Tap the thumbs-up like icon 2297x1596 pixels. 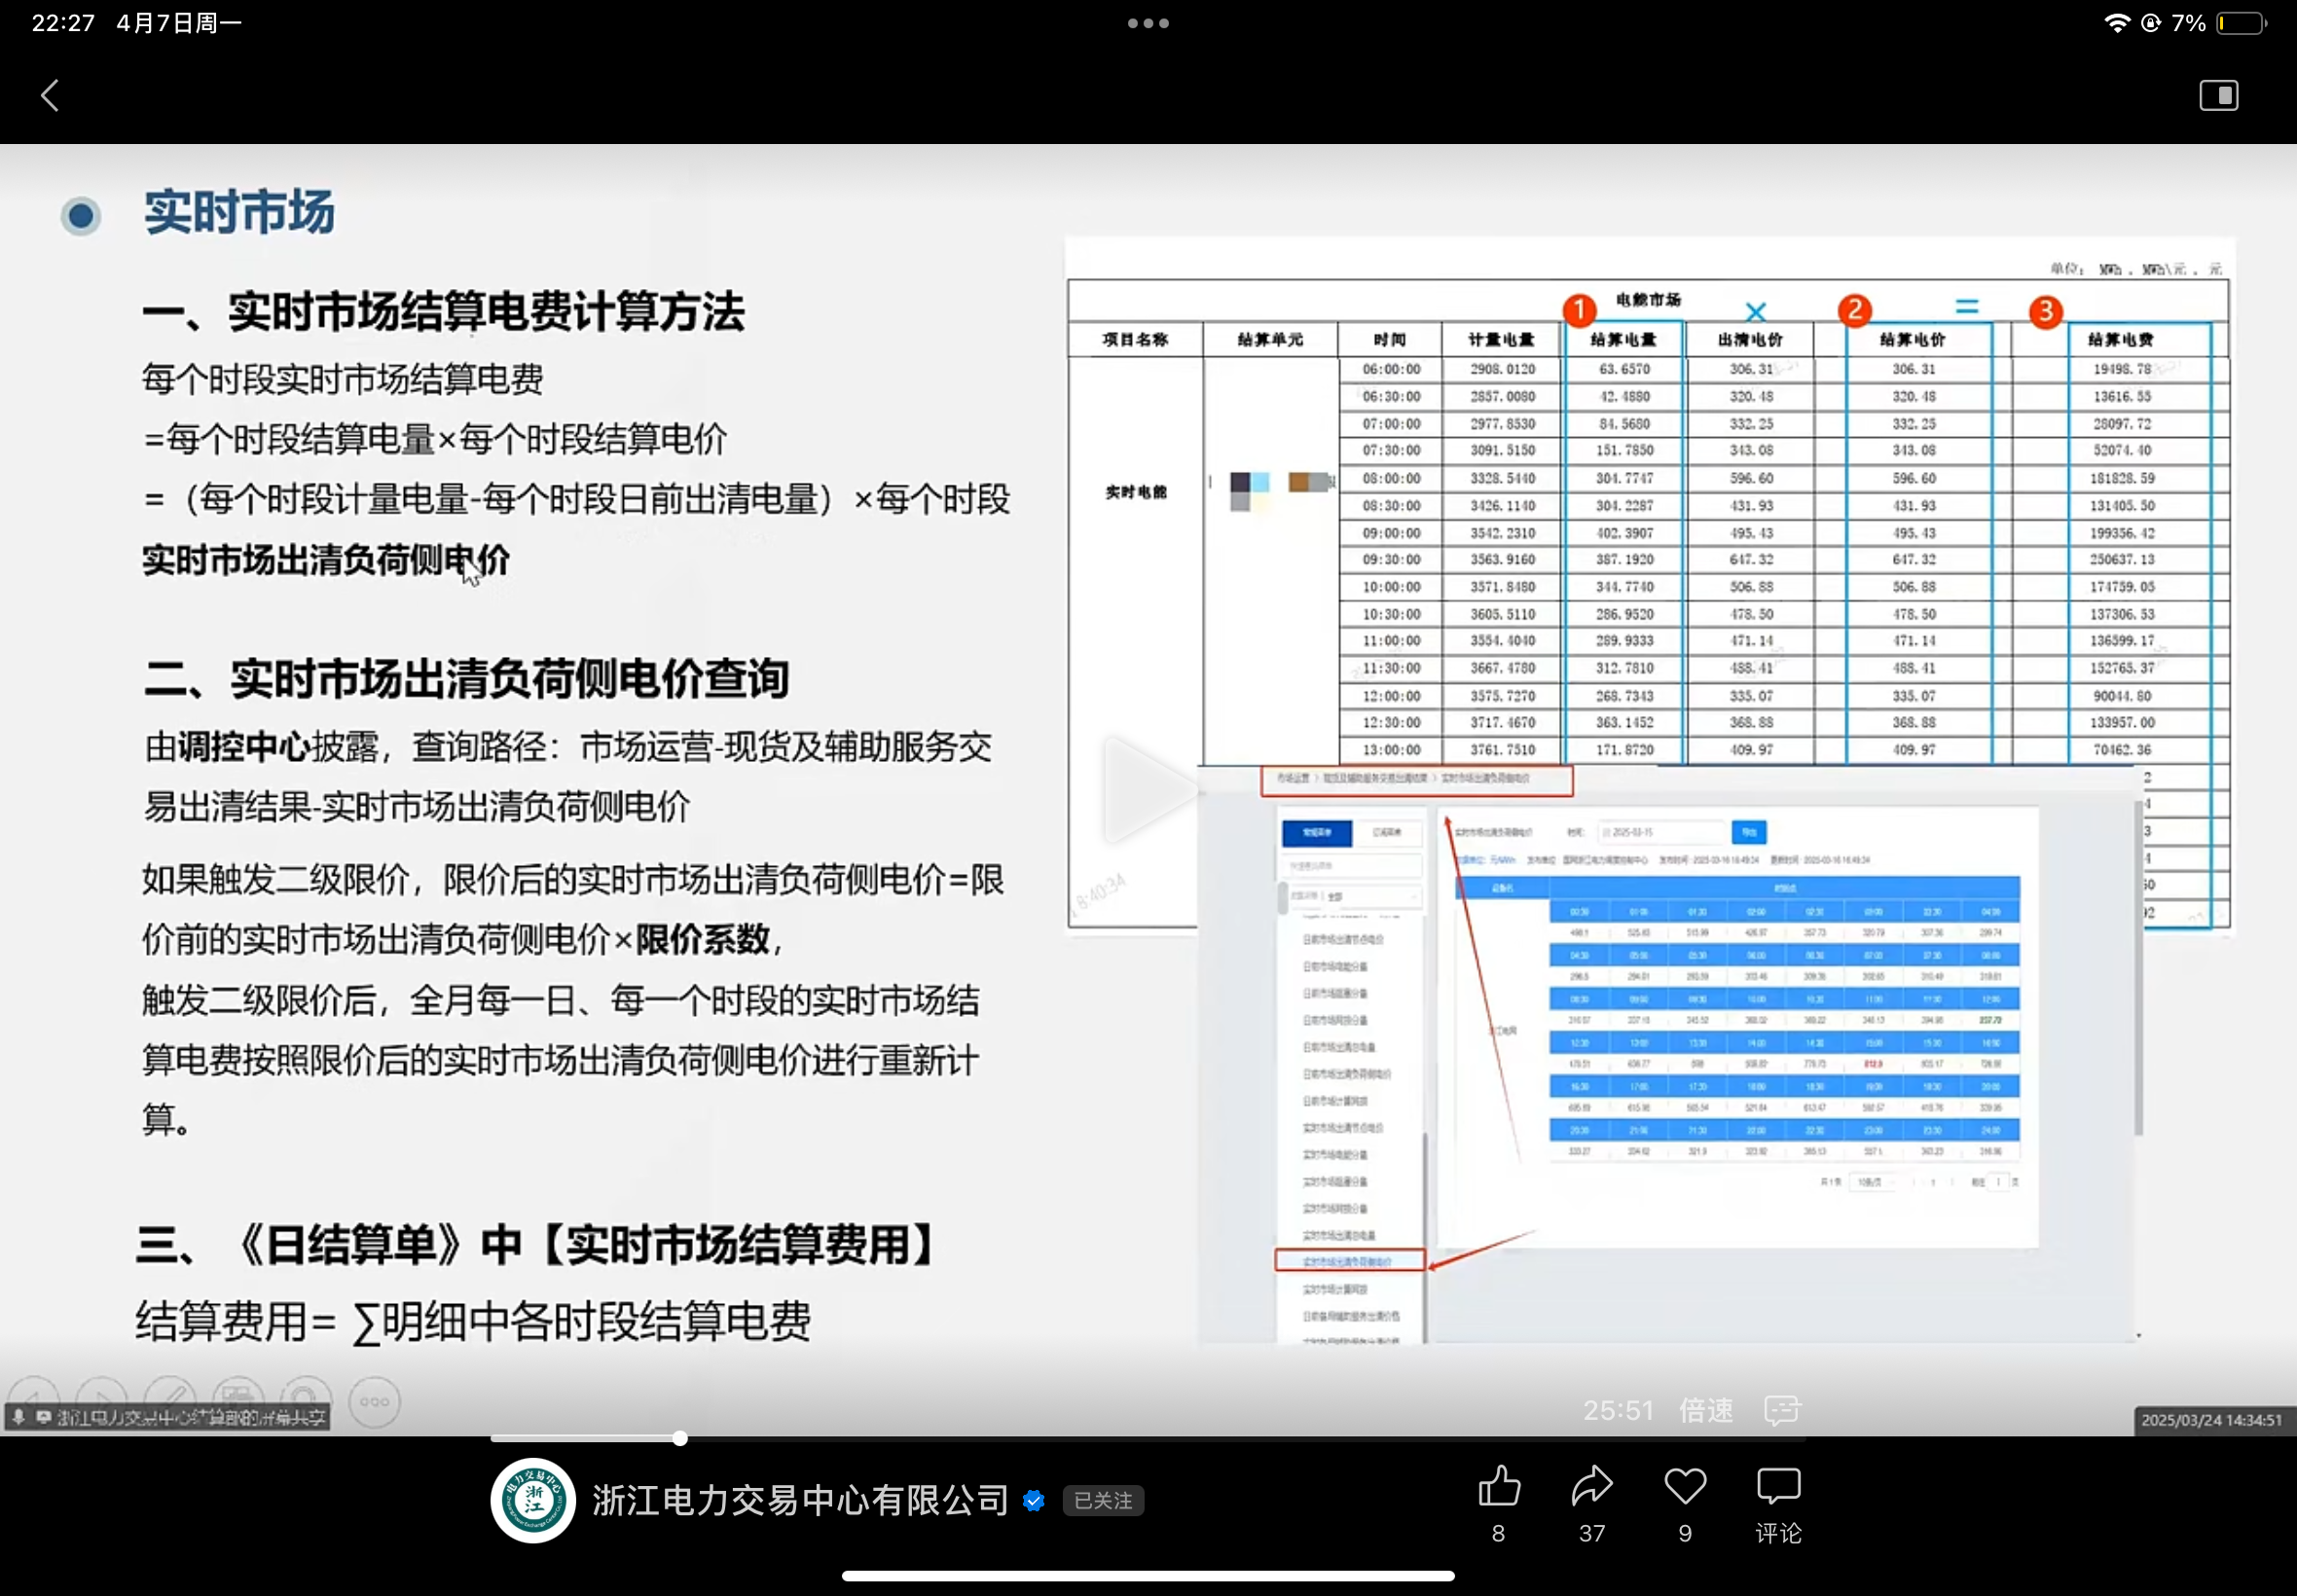click(x=1498, y=1486)
